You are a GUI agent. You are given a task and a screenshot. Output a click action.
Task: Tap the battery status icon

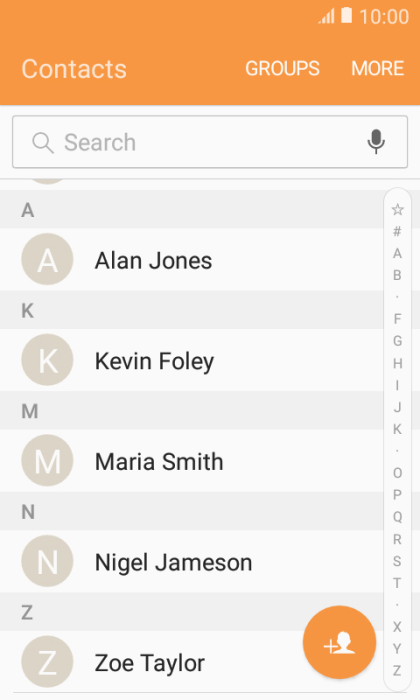coord(347,15)
